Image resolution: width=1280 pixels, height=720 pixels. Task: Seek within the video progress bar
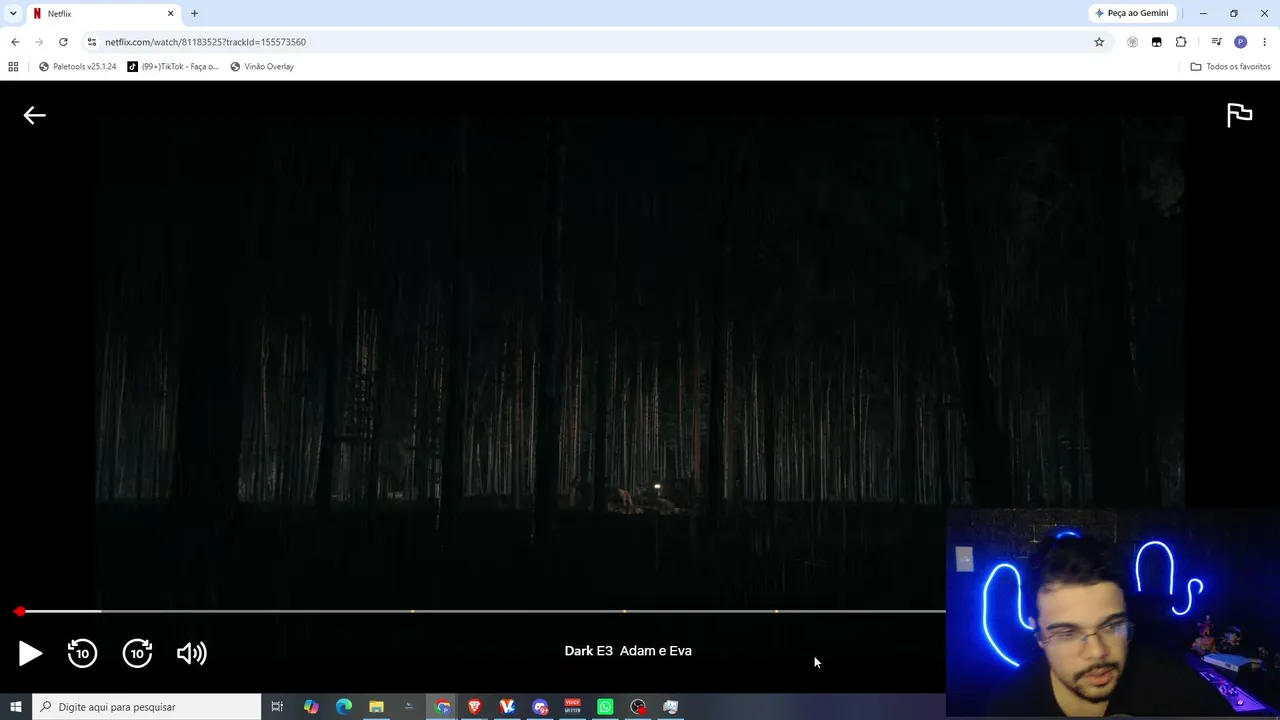[x=482, y=611]
